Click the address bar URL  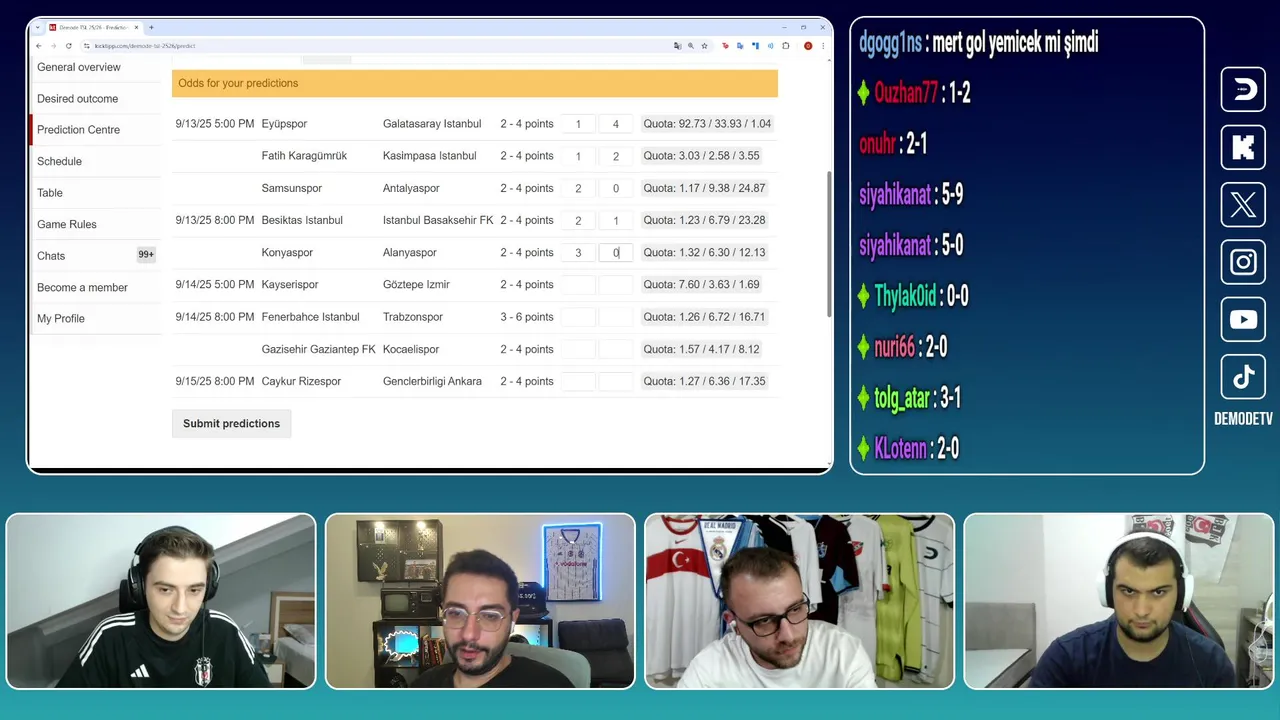pos(145,46)
